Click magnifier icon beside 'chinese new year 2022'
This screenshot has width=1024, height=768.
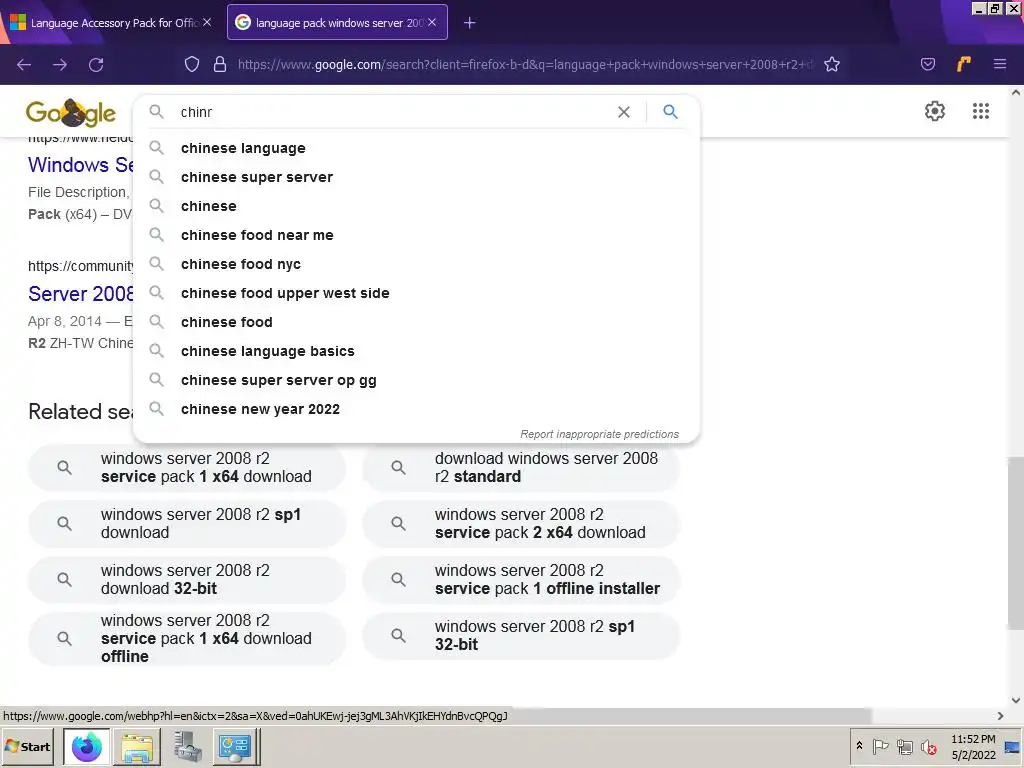(157, 409)
